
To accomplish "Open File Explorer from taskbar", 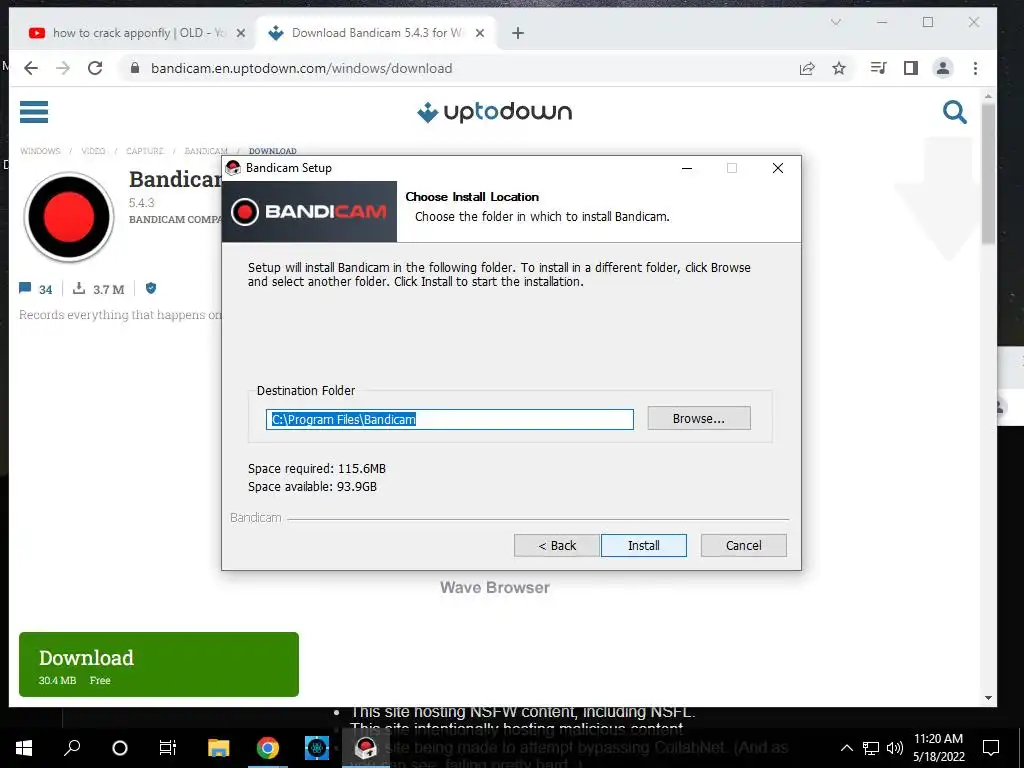I will (x=219, y=748).
